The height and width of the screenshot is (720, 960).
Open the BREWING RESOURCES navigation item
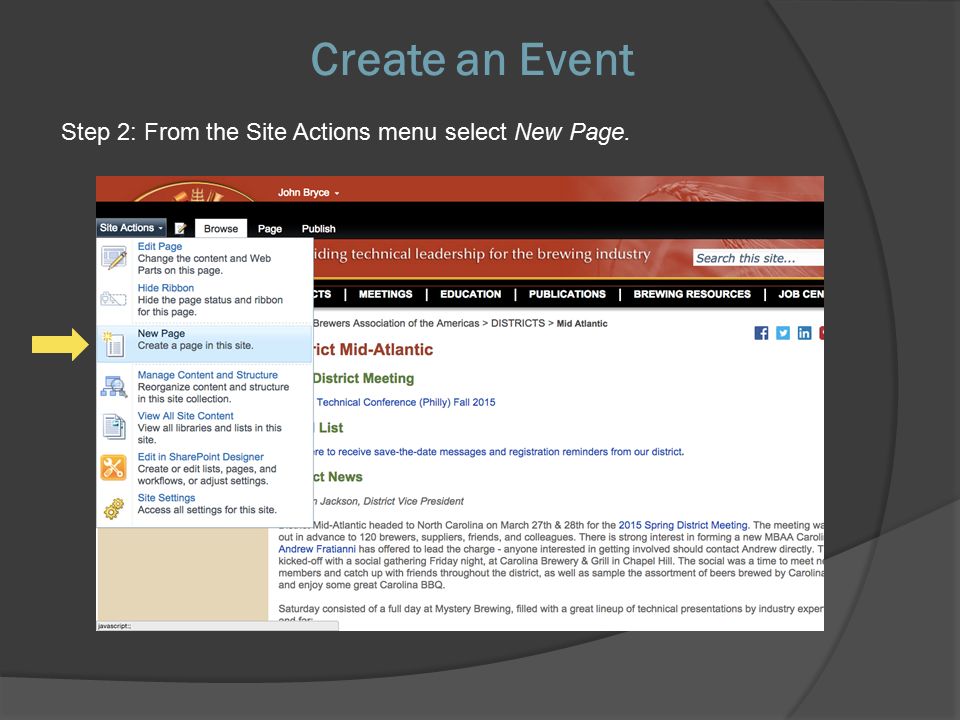pyautogui.click(x=692, y=294)
